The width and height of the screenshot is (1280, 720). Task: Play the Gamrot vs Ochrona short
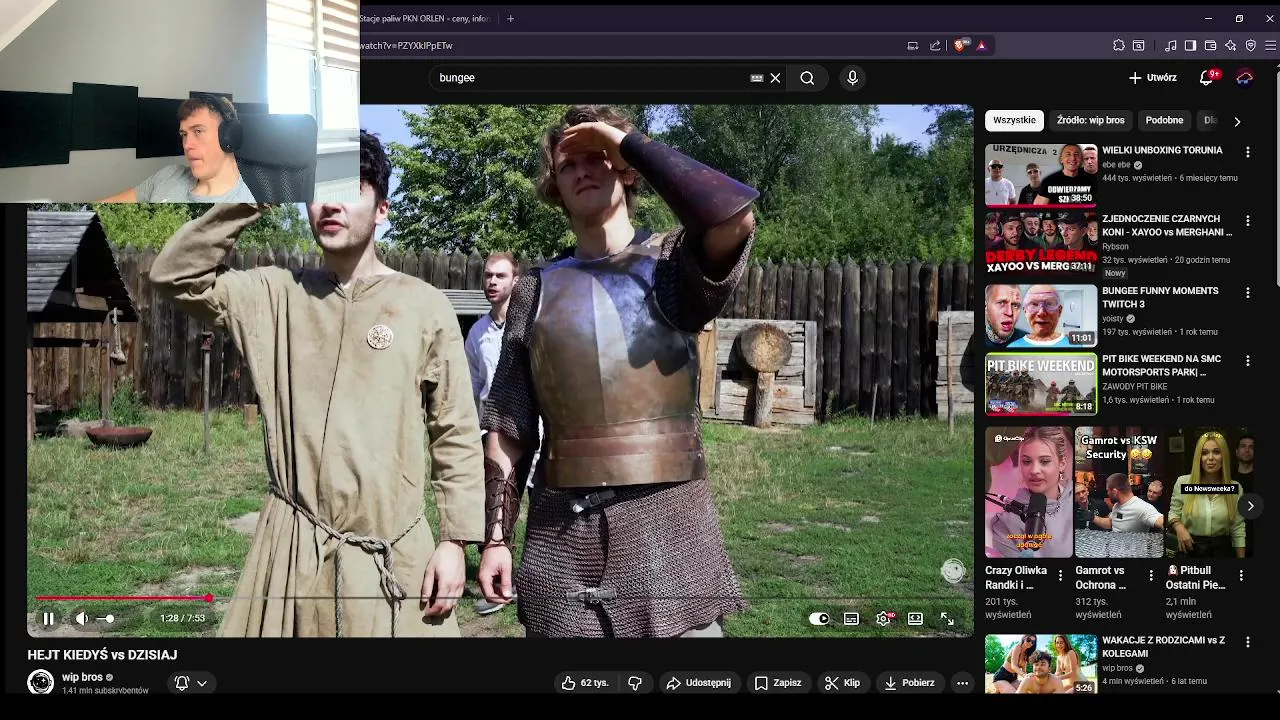click(1119, 493)
